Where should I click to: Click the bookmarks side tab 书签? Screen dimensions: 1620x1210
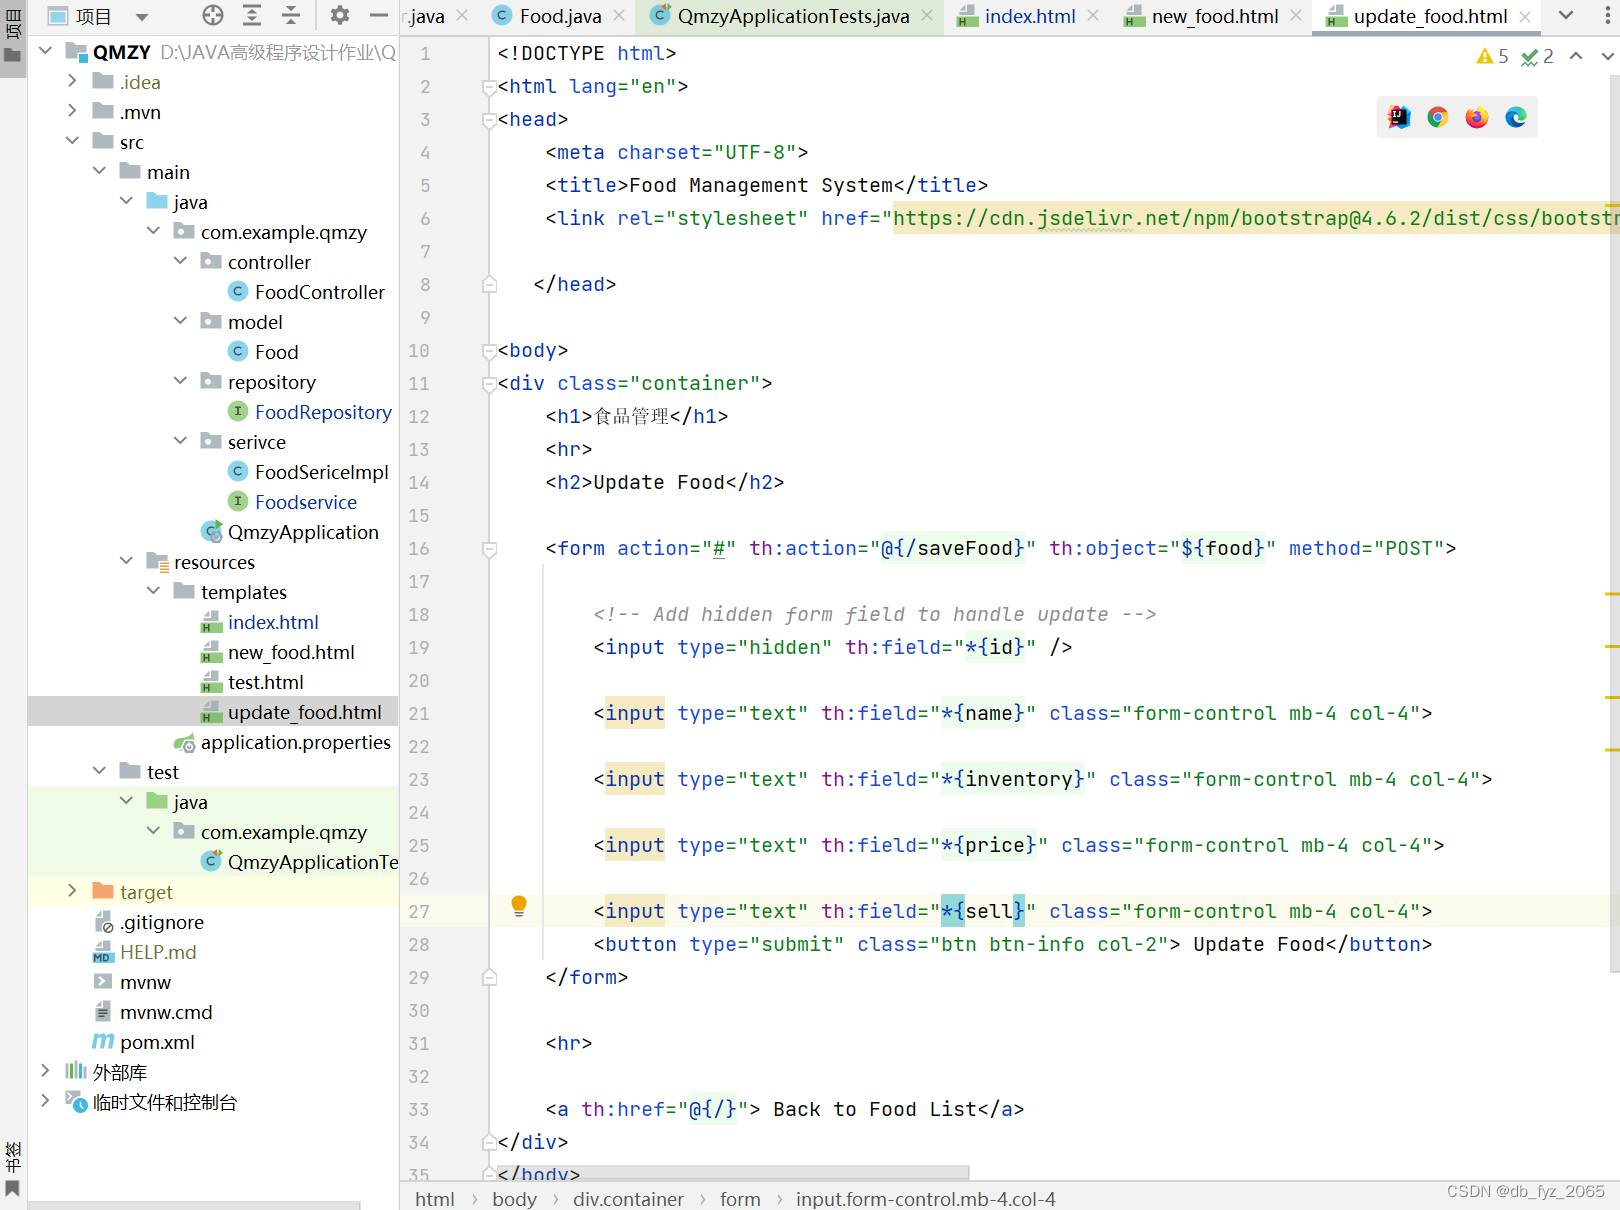(x=13, y=1168)
